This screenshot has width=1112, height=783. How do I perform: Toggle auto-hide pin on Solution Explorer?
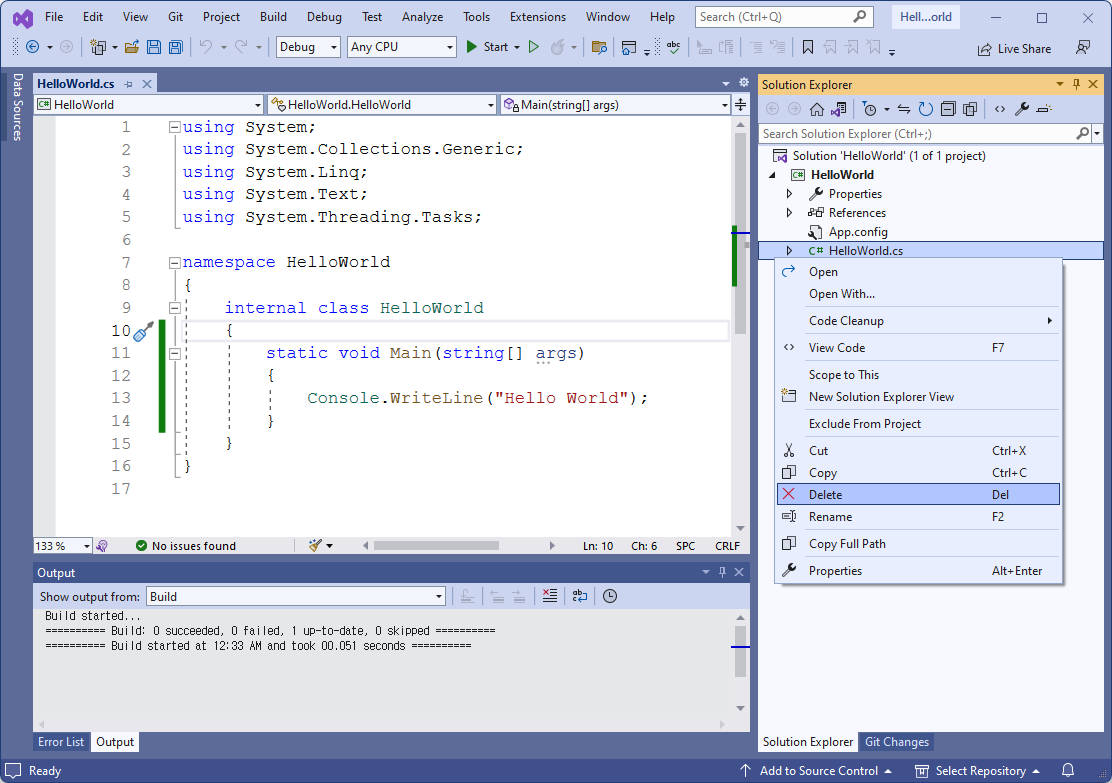[x=1077, y=84]
